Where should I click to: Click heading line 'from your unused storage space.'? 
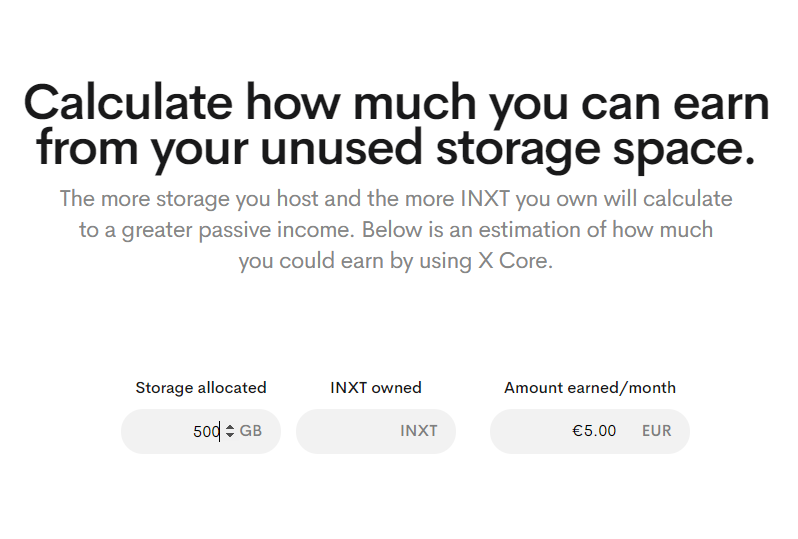(x=396, y=148)
